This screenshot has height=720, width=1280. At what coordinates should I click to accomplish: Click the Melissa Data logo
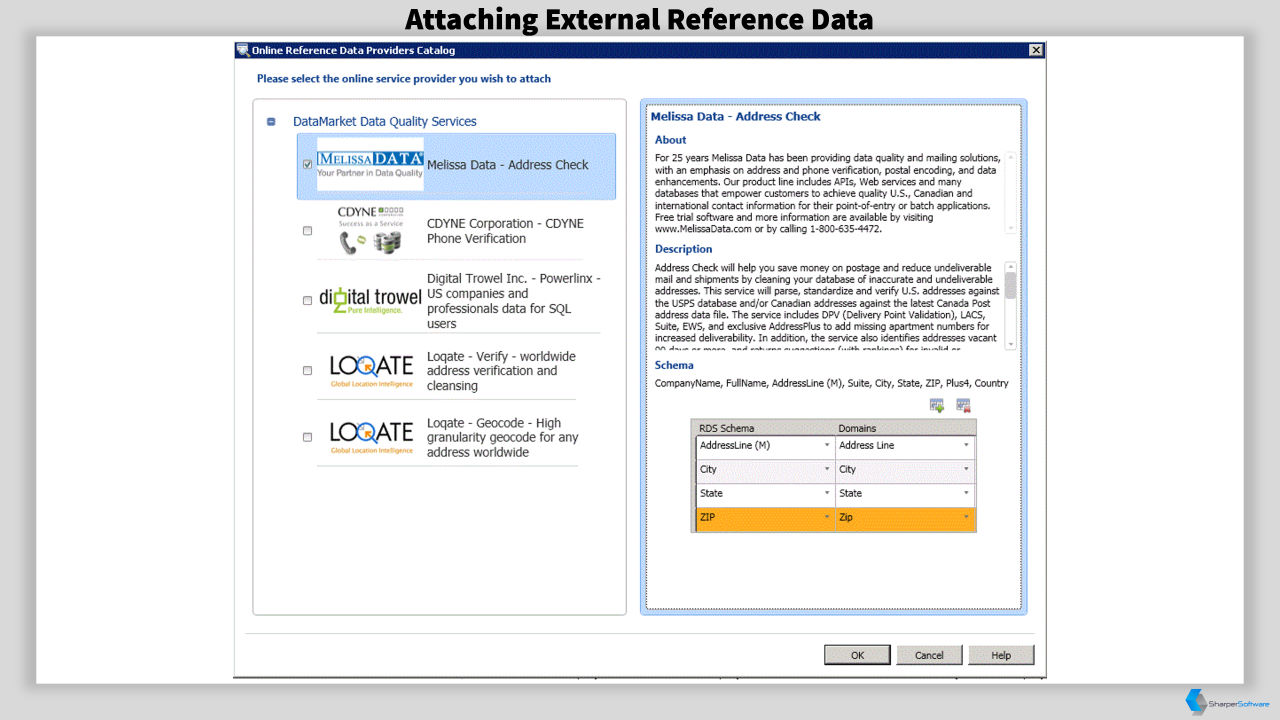click(x=370, y=164)
